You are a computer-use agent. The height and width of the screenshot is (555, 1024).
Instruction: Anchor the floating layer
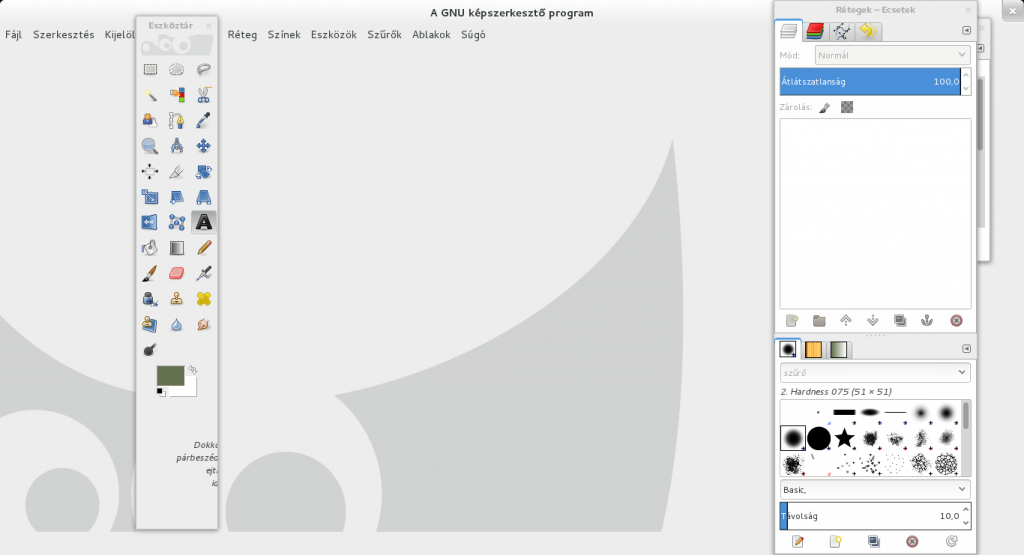click(x=927, y=321)
